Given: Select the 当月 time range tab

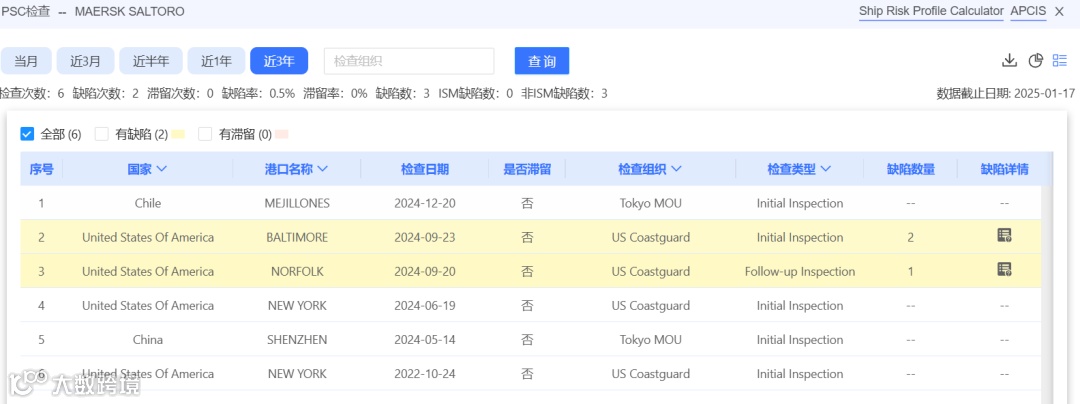Looking at the screenshot, I should [x=26, y=61].
